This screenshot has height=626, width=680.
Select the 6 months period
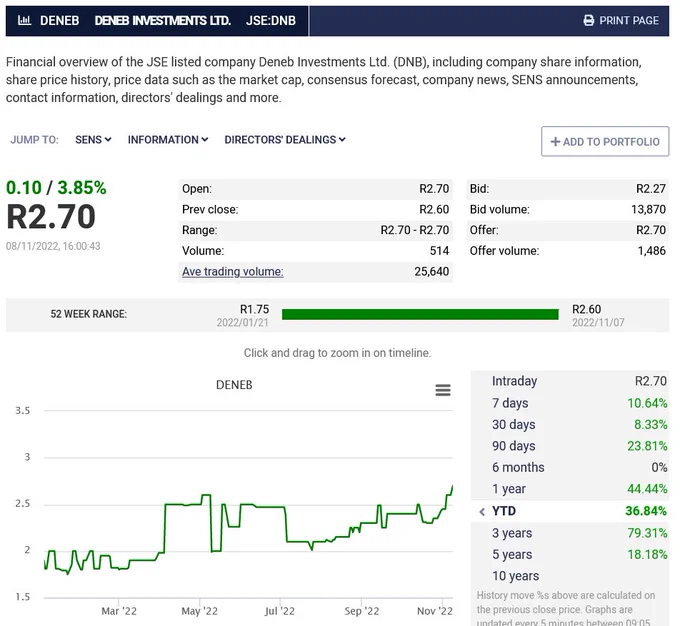pos(570,467)
